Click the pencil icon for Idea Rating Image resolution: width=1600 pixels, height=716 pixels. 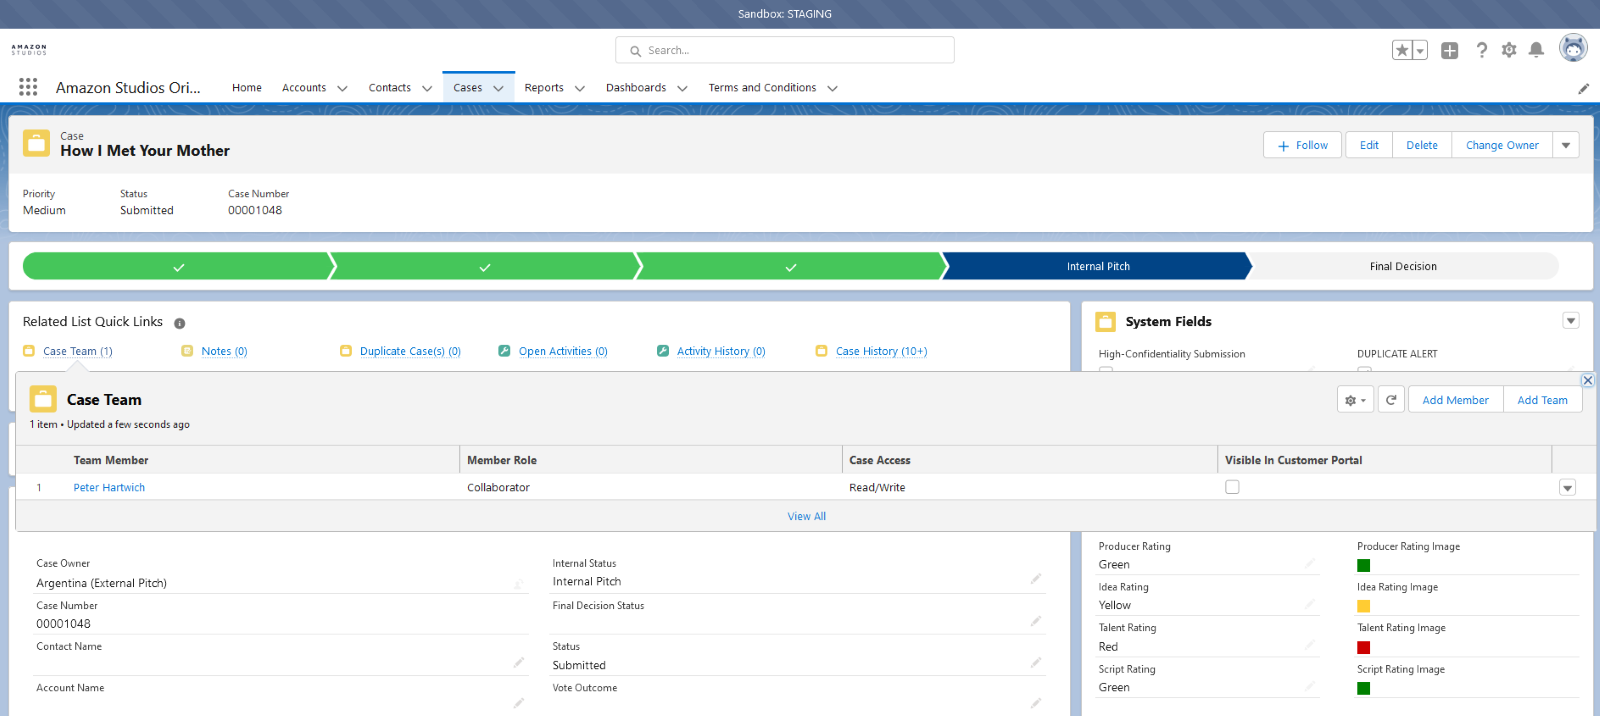1310,604
